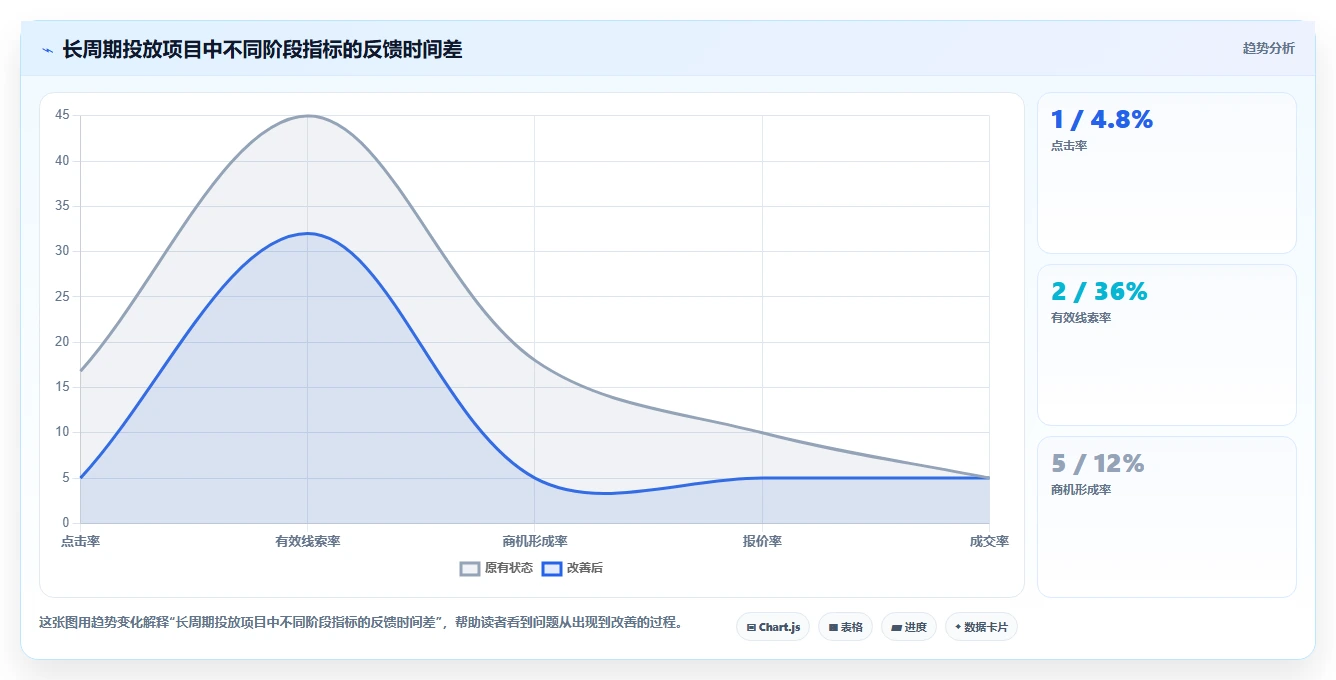Image resolution: width=1336 pixels, height=680 pixels.
Task: Click the 成交率 x-axis label
Action: click(x=989, y=541)
